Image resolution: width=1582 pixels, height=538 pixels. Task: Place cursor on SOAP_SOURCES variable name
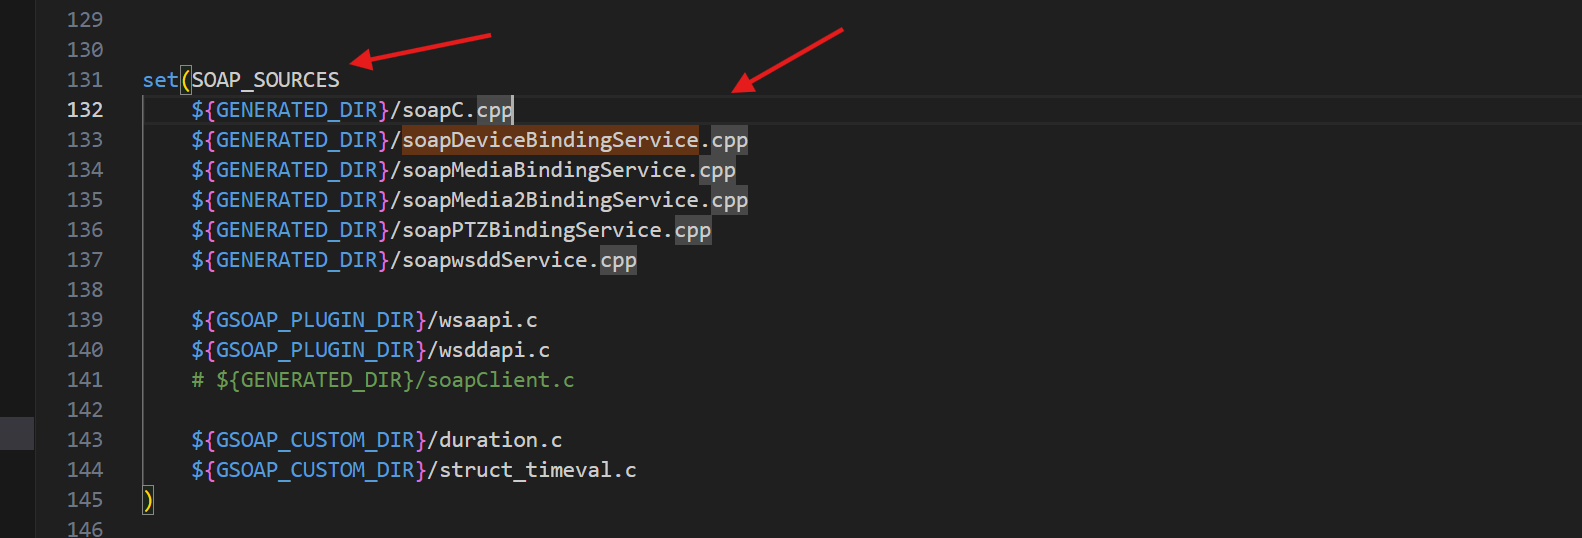coord(265,80)
